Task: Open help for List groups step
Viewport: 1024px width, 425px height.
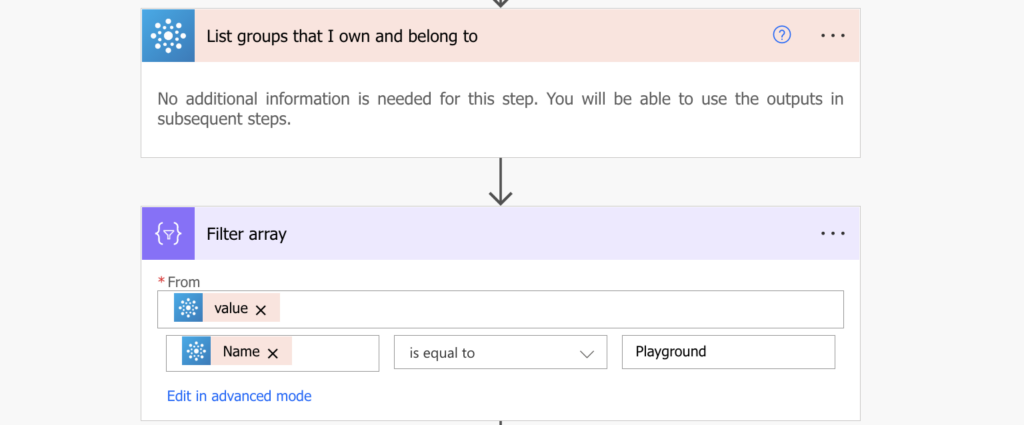Action: coord(782,35)
